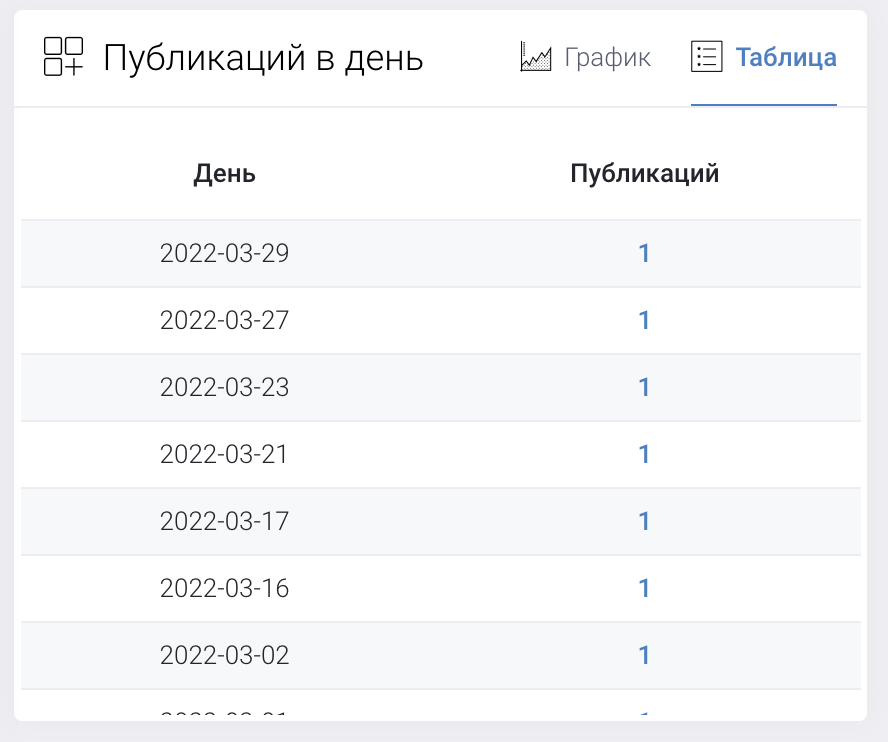Click the День column header
The width and height of the screenshot is (888, 742).
(x=224, y=174)
